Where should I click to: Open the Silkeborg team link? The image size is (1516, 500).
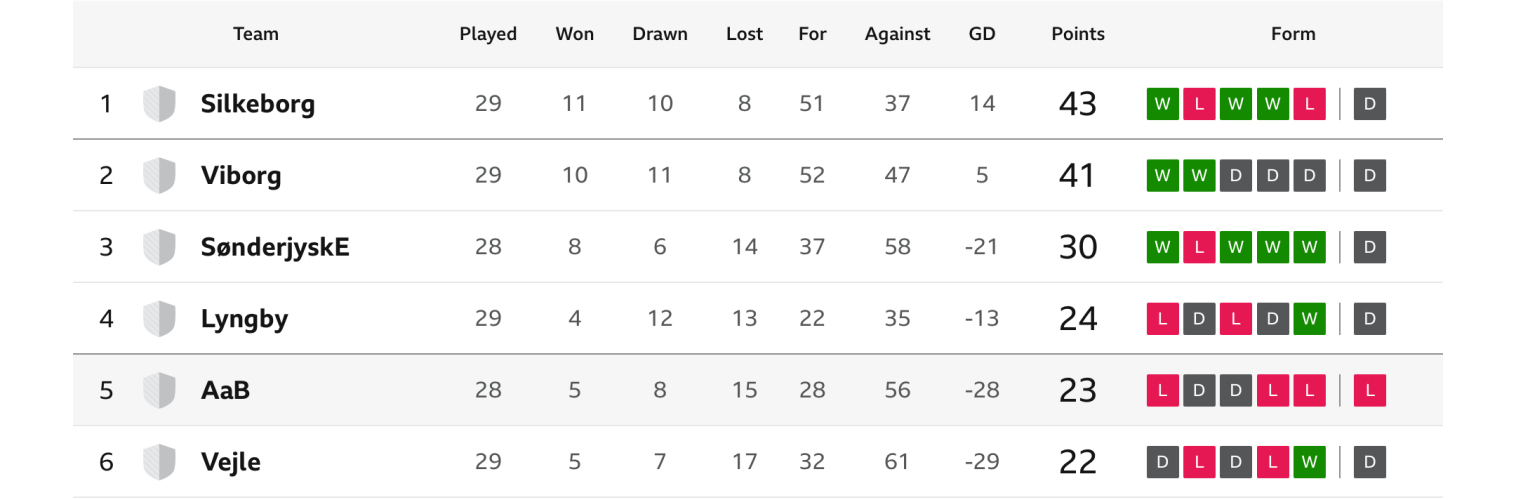(257, 104)
